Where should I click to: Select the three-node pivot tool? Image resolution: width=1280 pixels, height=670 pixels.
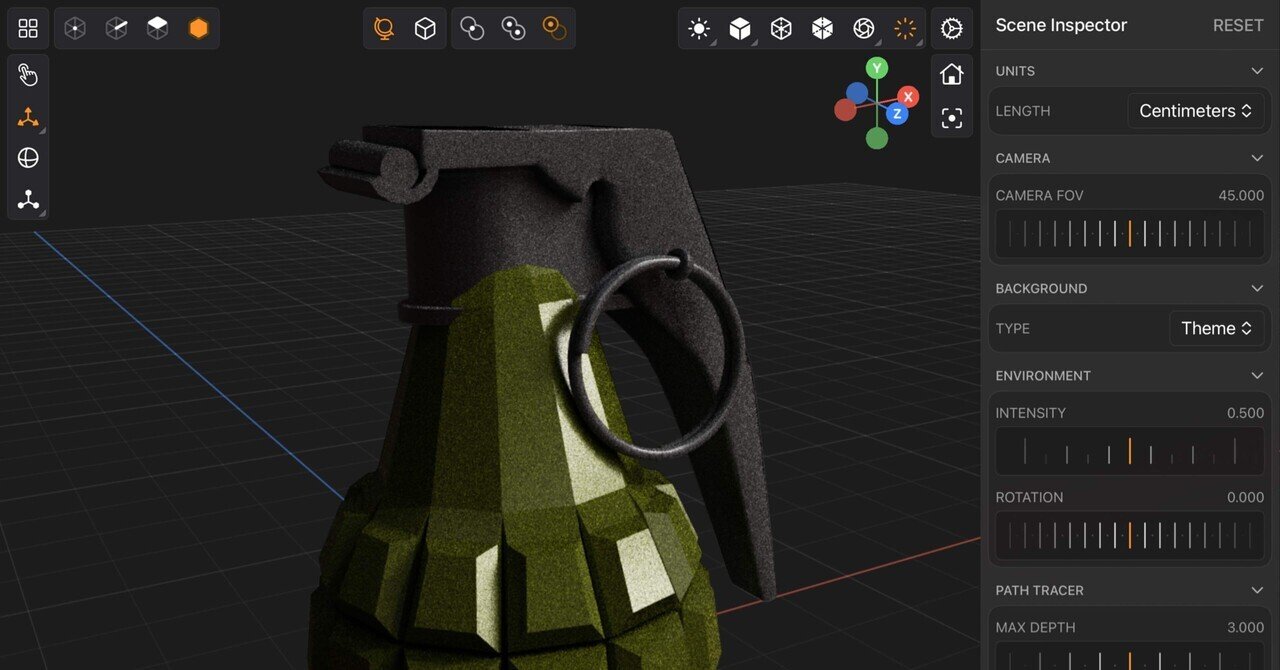(x=28, y=199)
